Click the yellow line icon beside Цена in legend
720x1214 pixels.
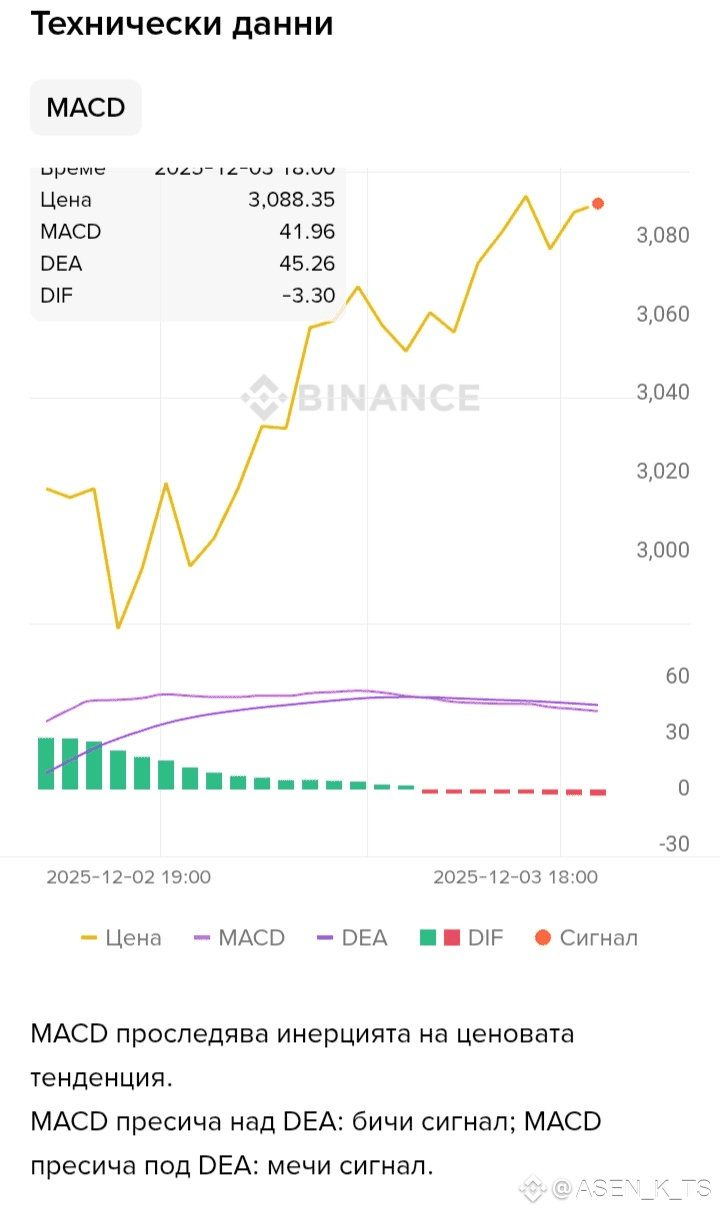(90, 938)
